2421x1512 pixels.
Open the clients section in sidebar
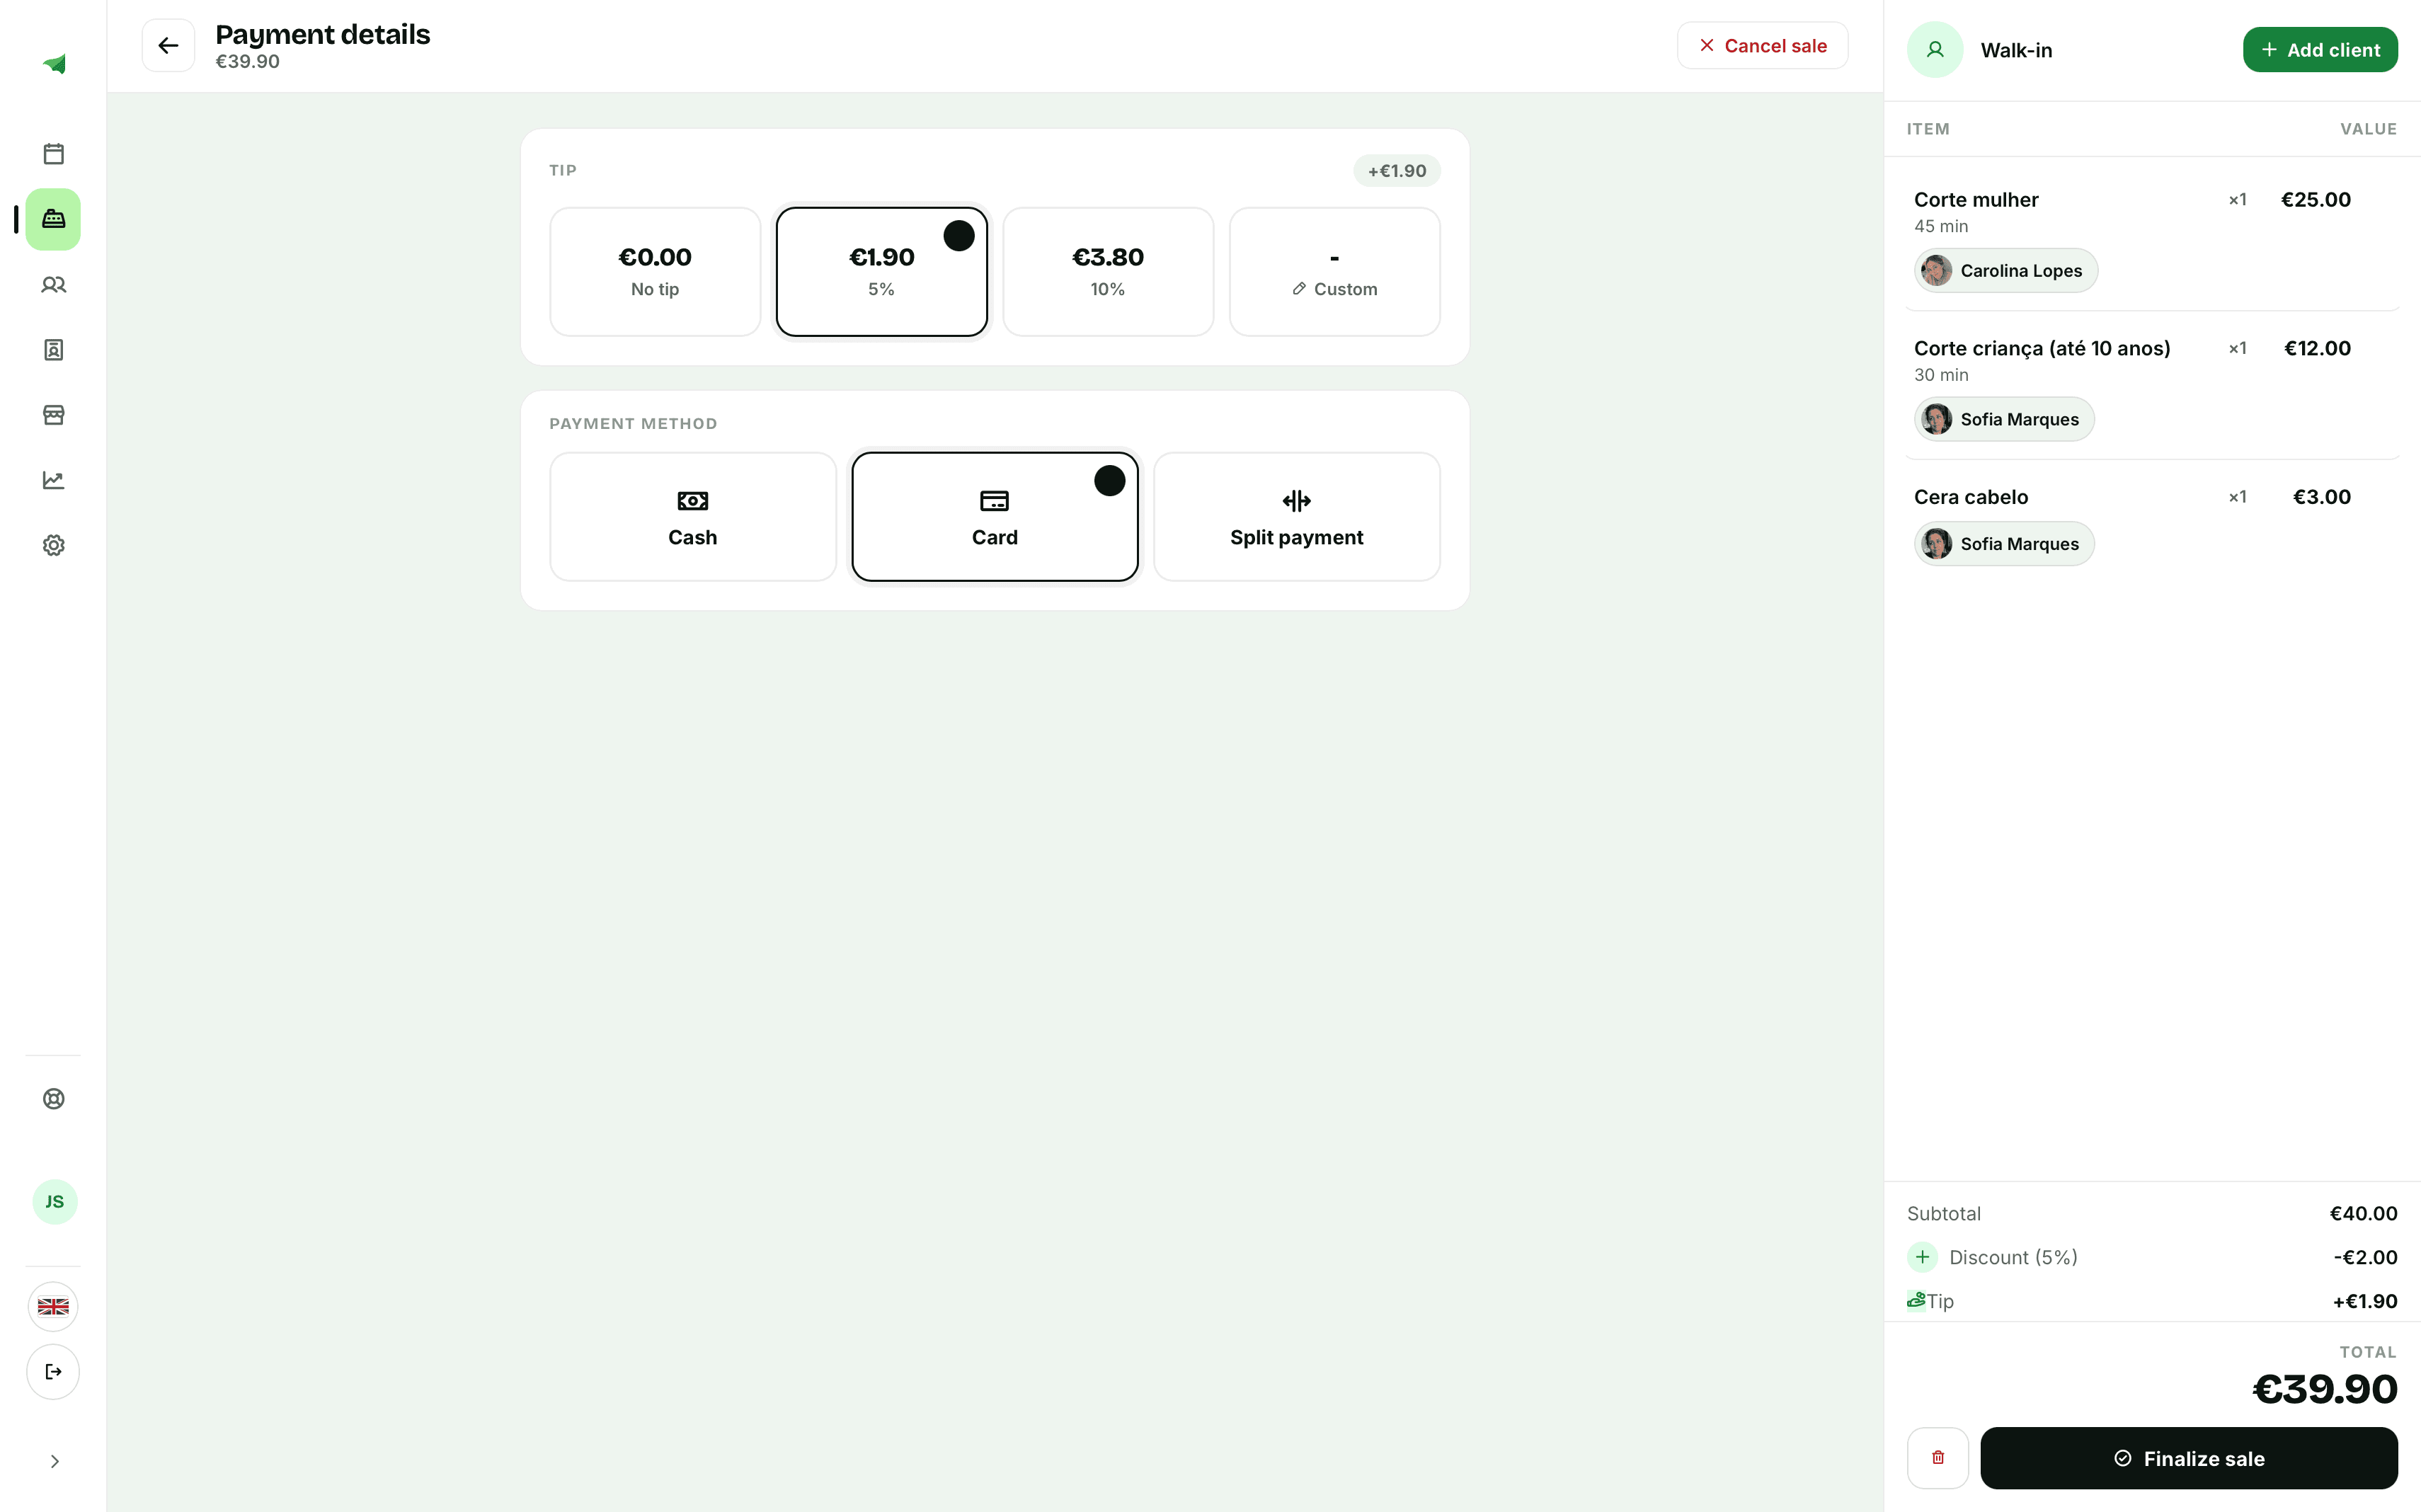[54, 285]
